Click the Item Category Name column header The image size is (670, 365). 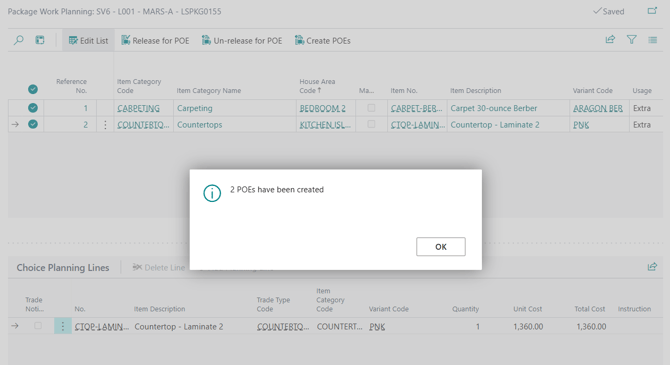pos(209,91)
